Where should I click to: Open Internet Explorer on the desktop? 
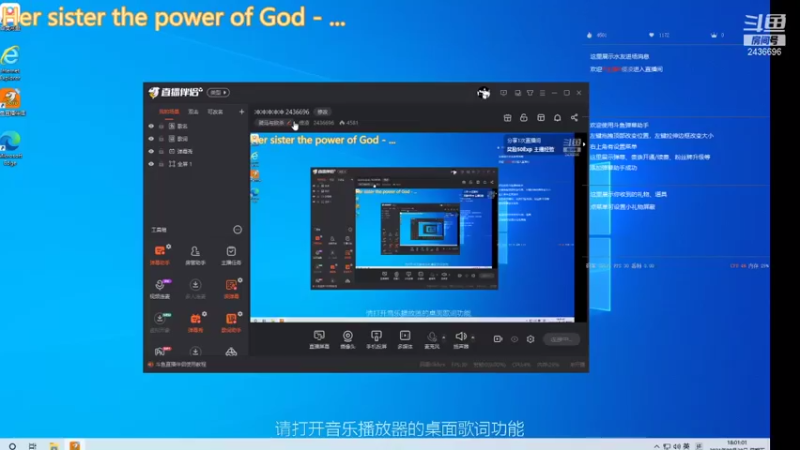[10, 62]
